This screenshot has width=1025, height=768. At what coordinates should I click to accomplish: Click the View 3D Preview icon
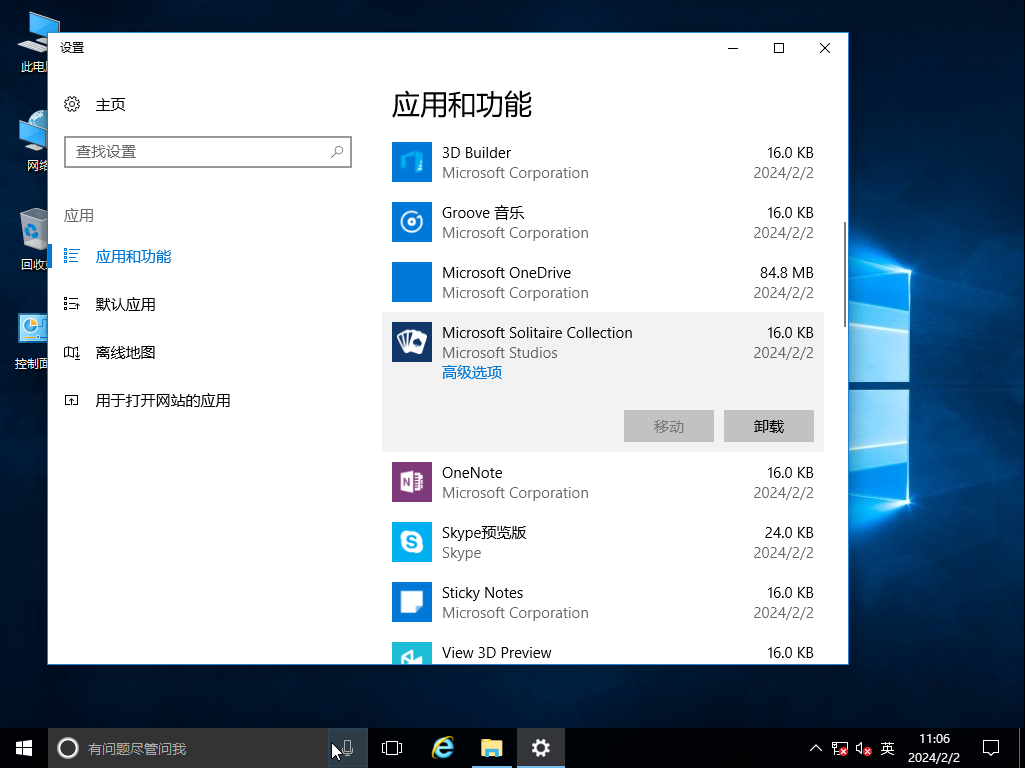[411, 653]
